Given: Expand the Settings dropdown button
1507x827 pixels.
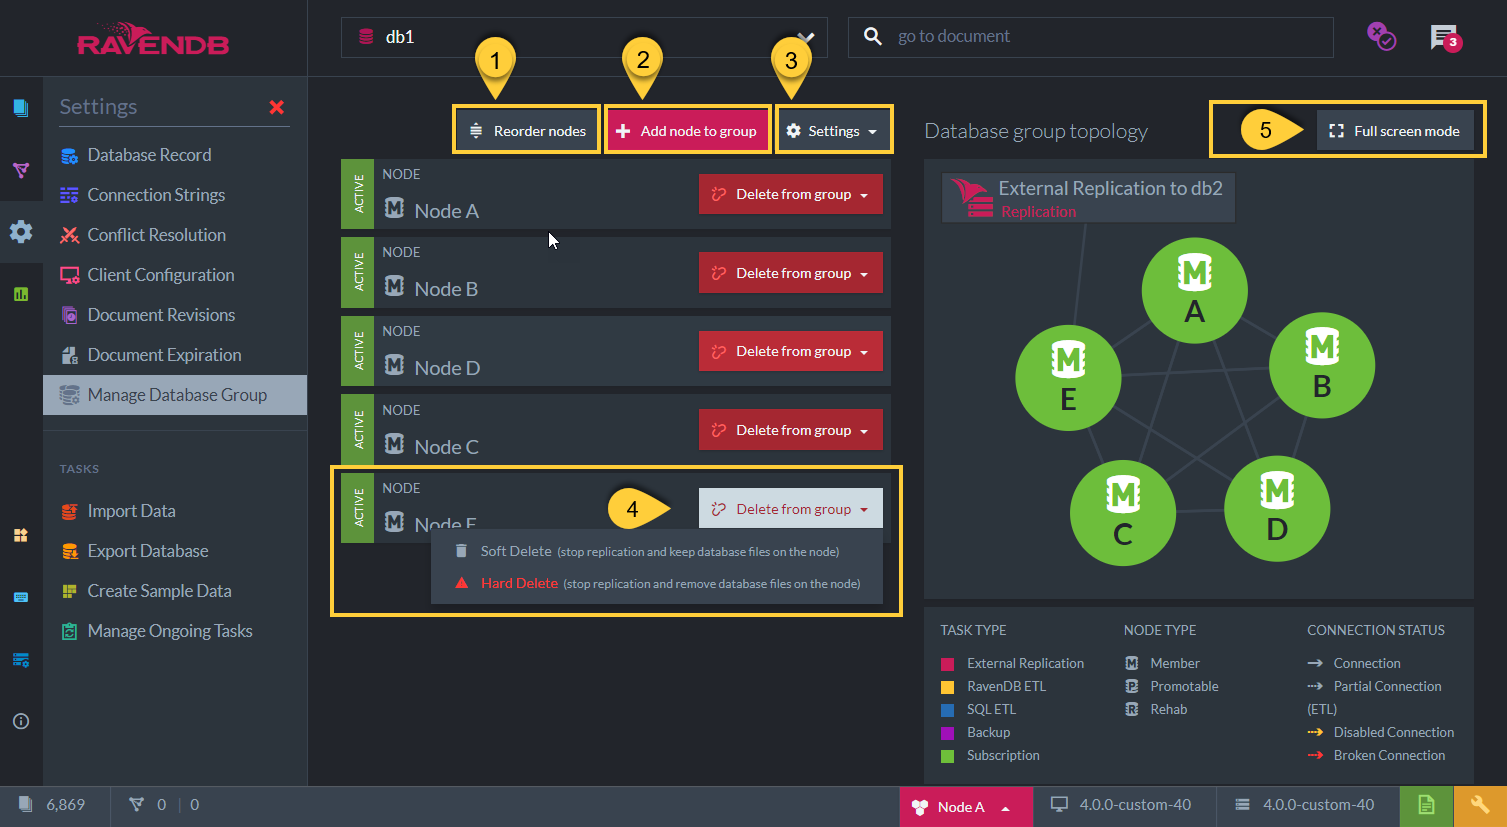Looking at the screenshot, I should pyautogui.click(x=832, y=131).
